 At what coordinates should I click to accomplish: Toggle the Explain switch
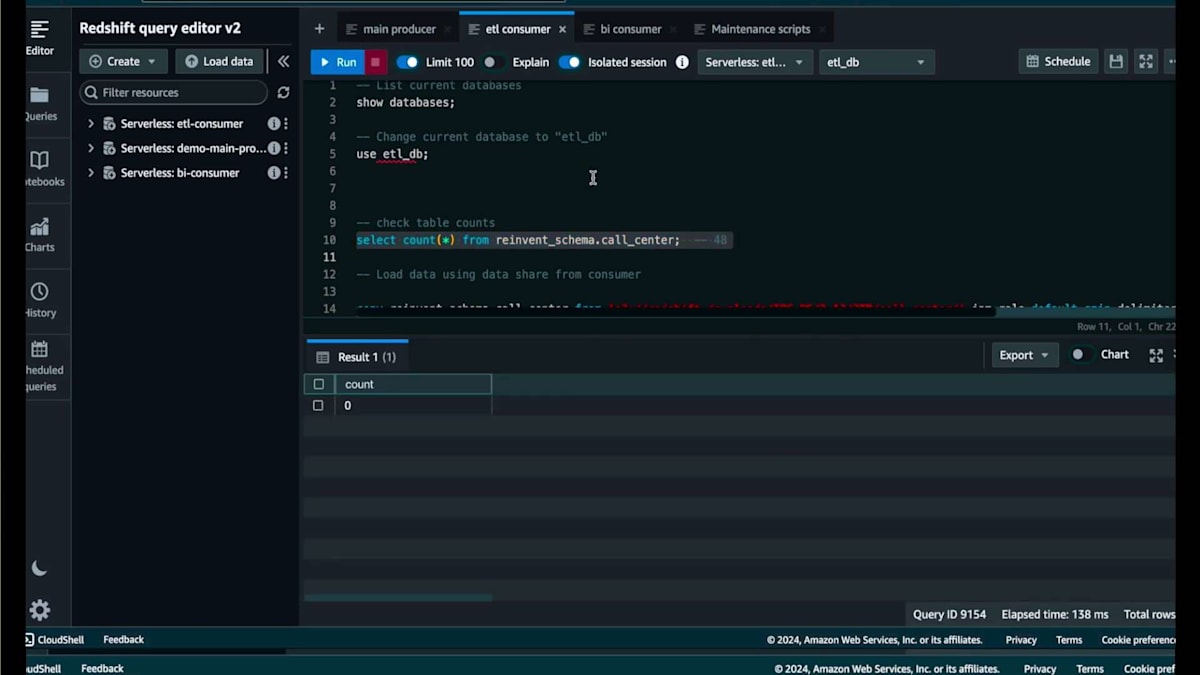click(x=493, y=62)
